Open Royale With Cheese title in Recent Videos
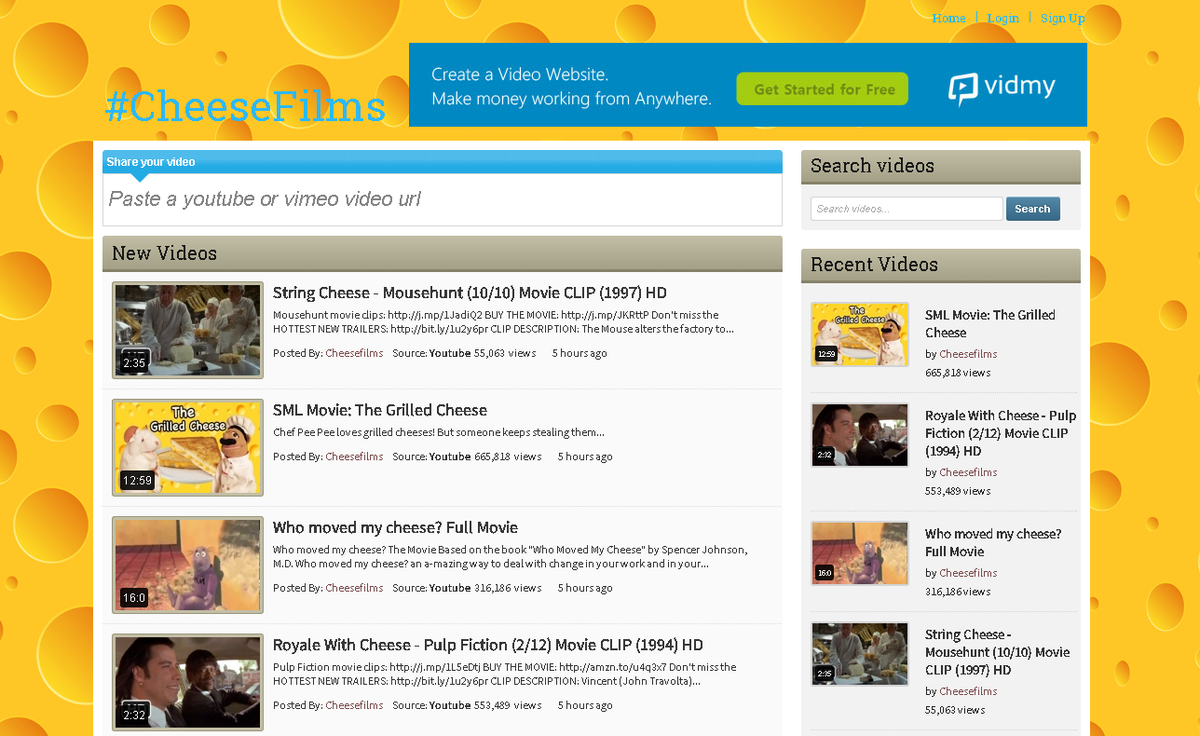 [x=1000, y=433]
